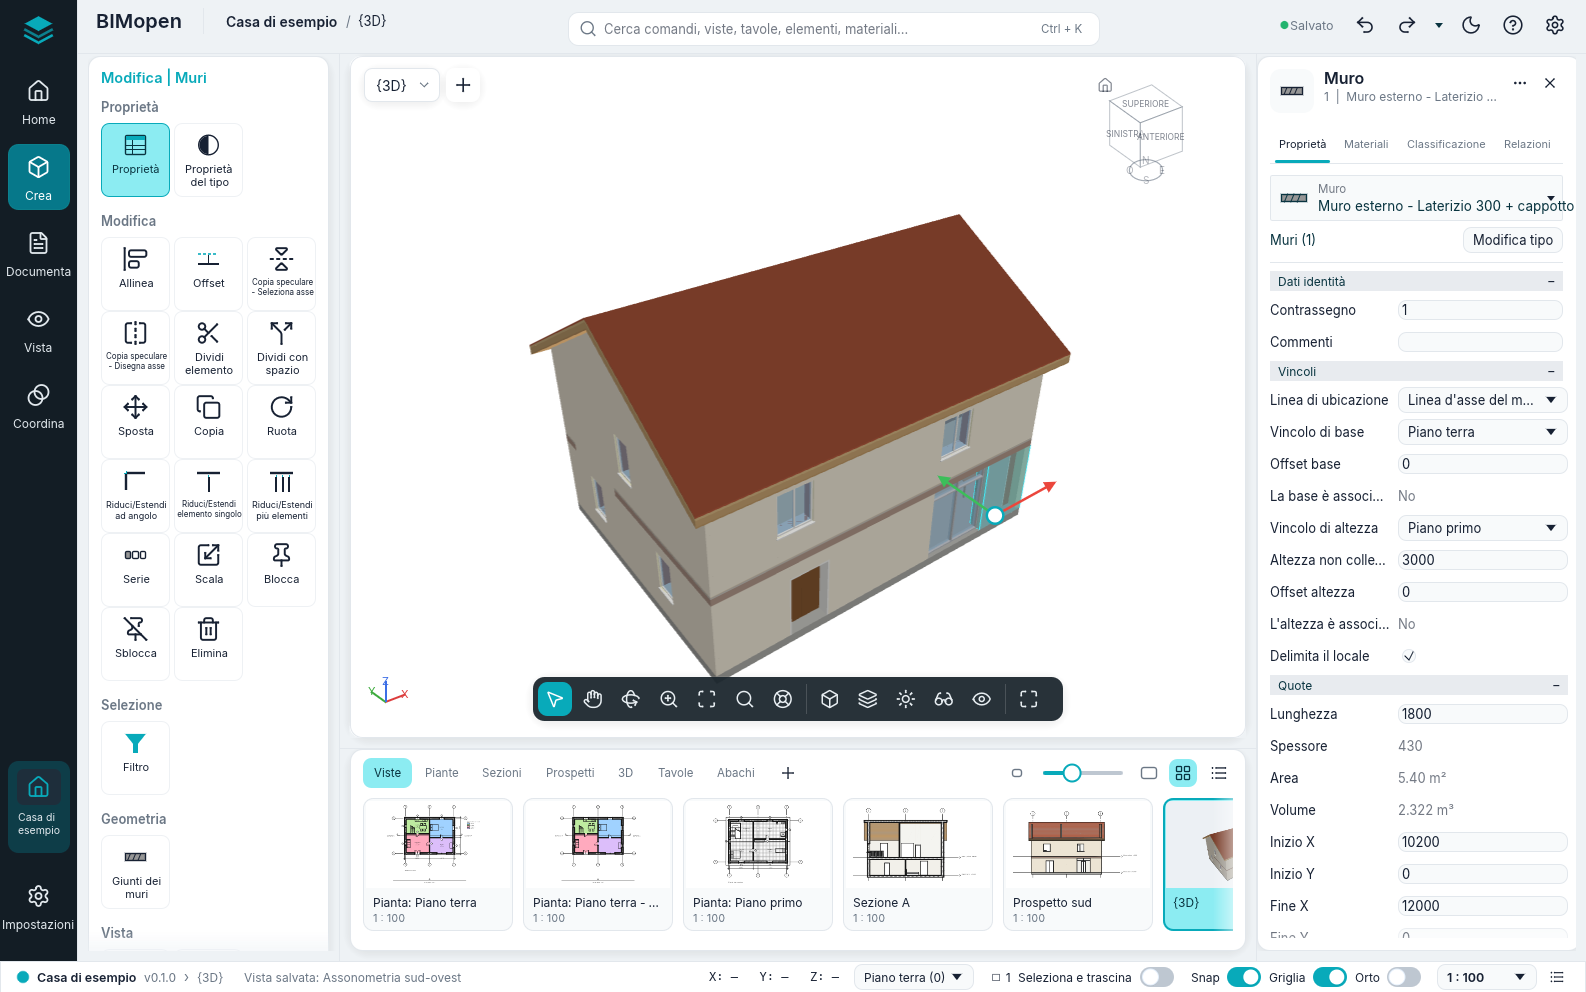Open the Sezioni tab
This screenshot has width=1586, height=992.
pos(502,773)
